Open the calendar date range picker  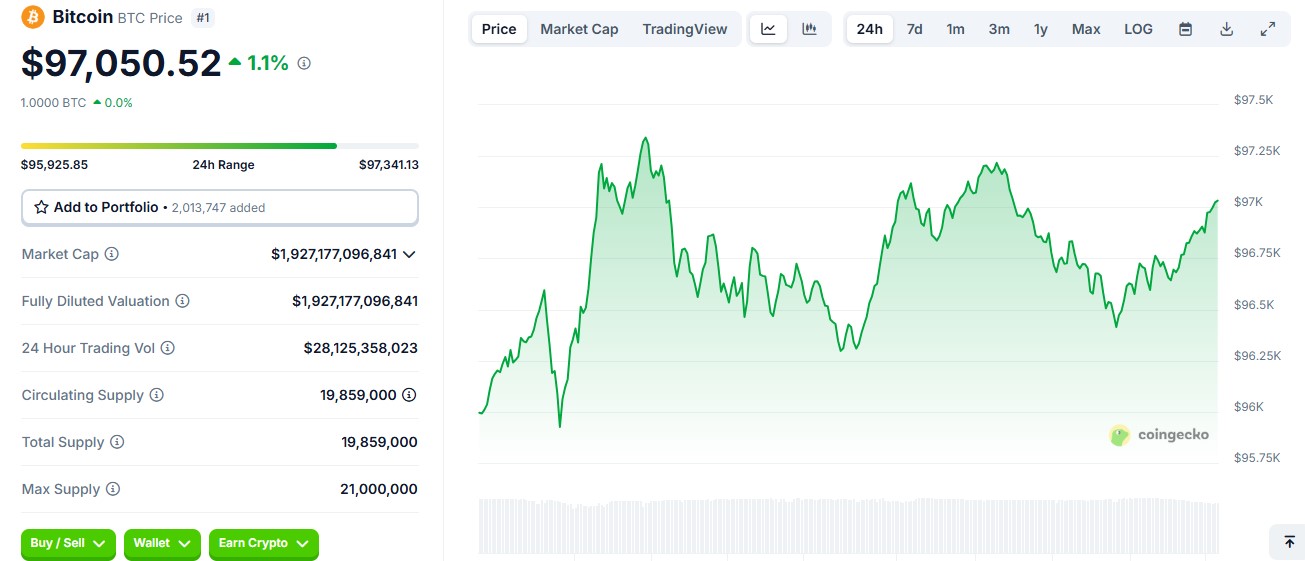click(x=1185, y=29)
